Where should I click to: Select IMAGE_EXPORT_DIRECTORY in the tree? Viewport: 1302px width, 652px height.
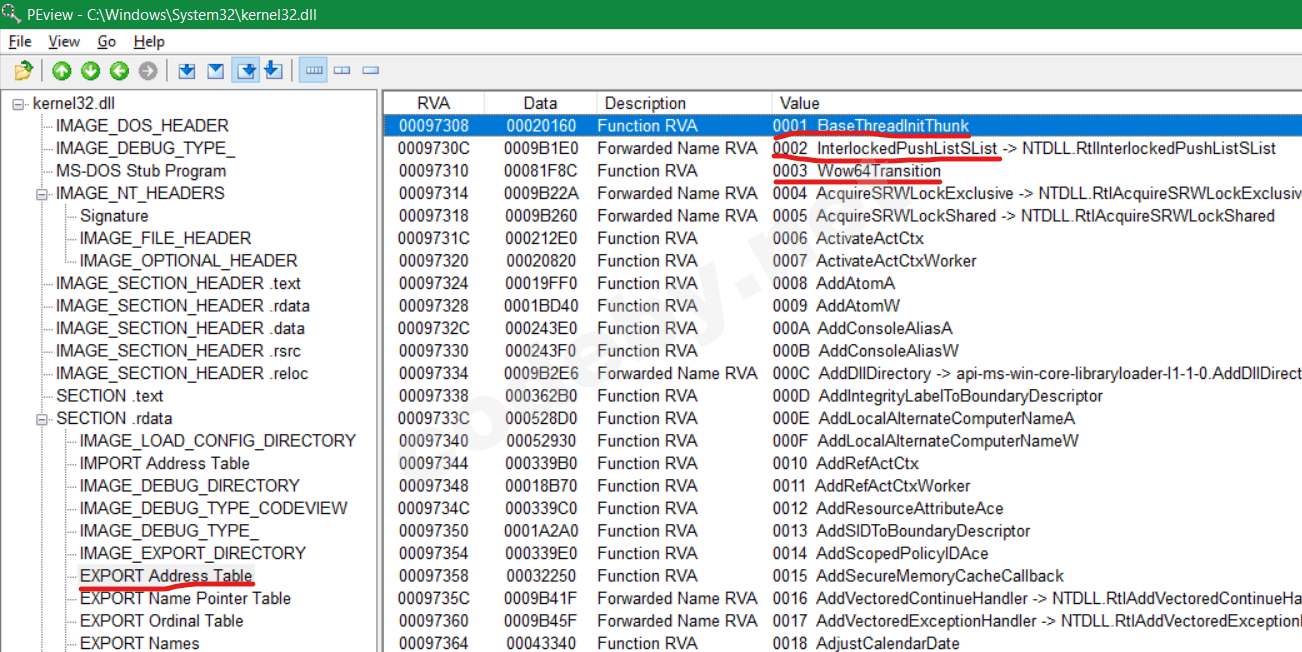coord(192,553)
